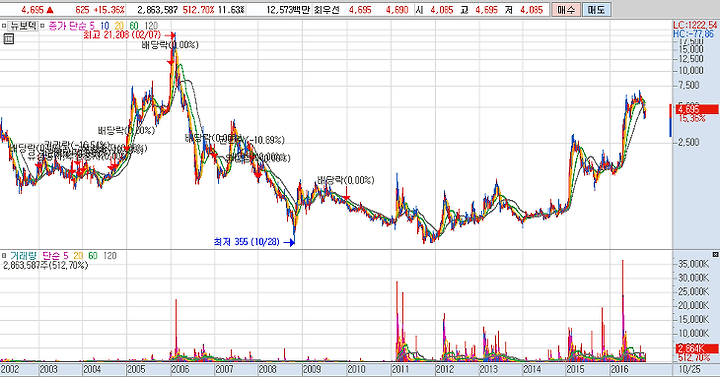Toggle the gray 120-day price moving average legend
This screenshot has width=720, height=377.
click(x=151, y=26)
